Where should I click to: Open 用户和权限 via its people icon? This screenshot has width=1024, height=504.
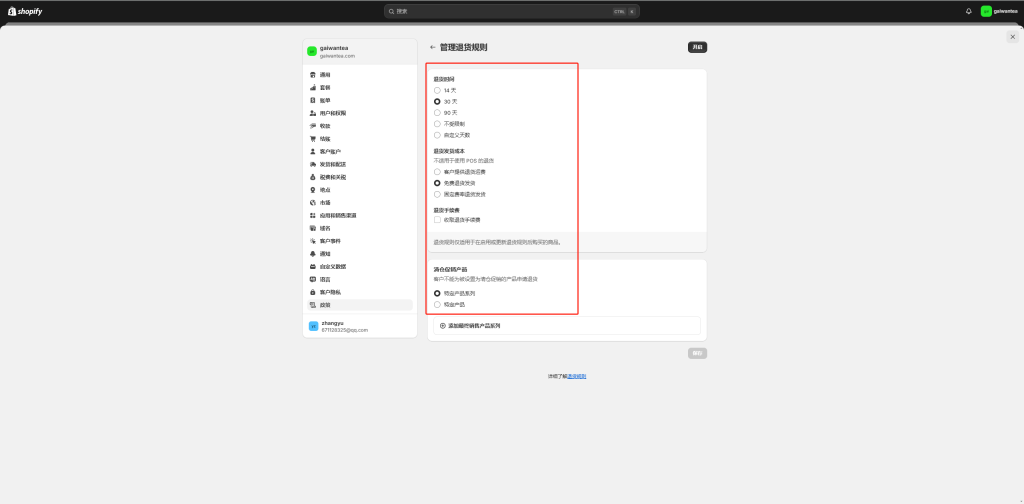click(x=313, y=113)
